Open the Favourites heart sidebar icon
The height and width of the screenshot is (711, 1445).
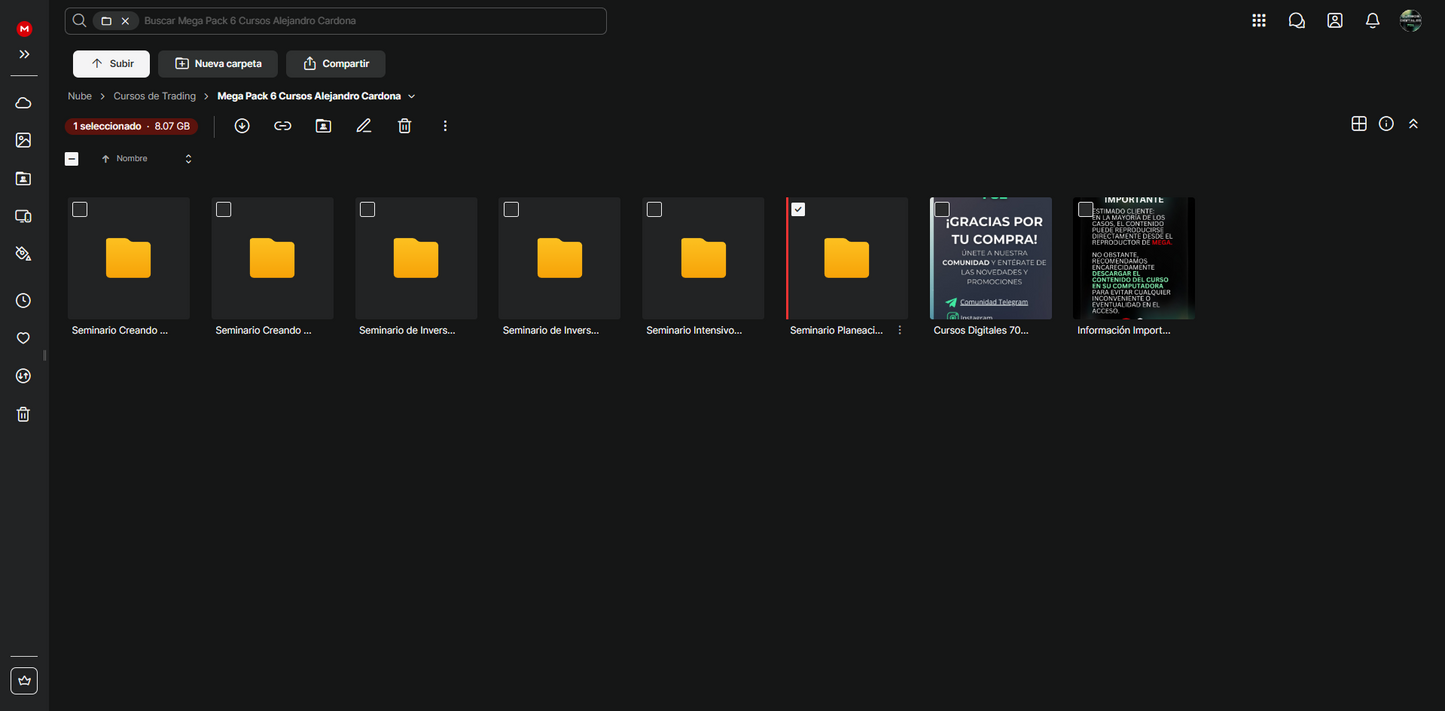(24, 338)
